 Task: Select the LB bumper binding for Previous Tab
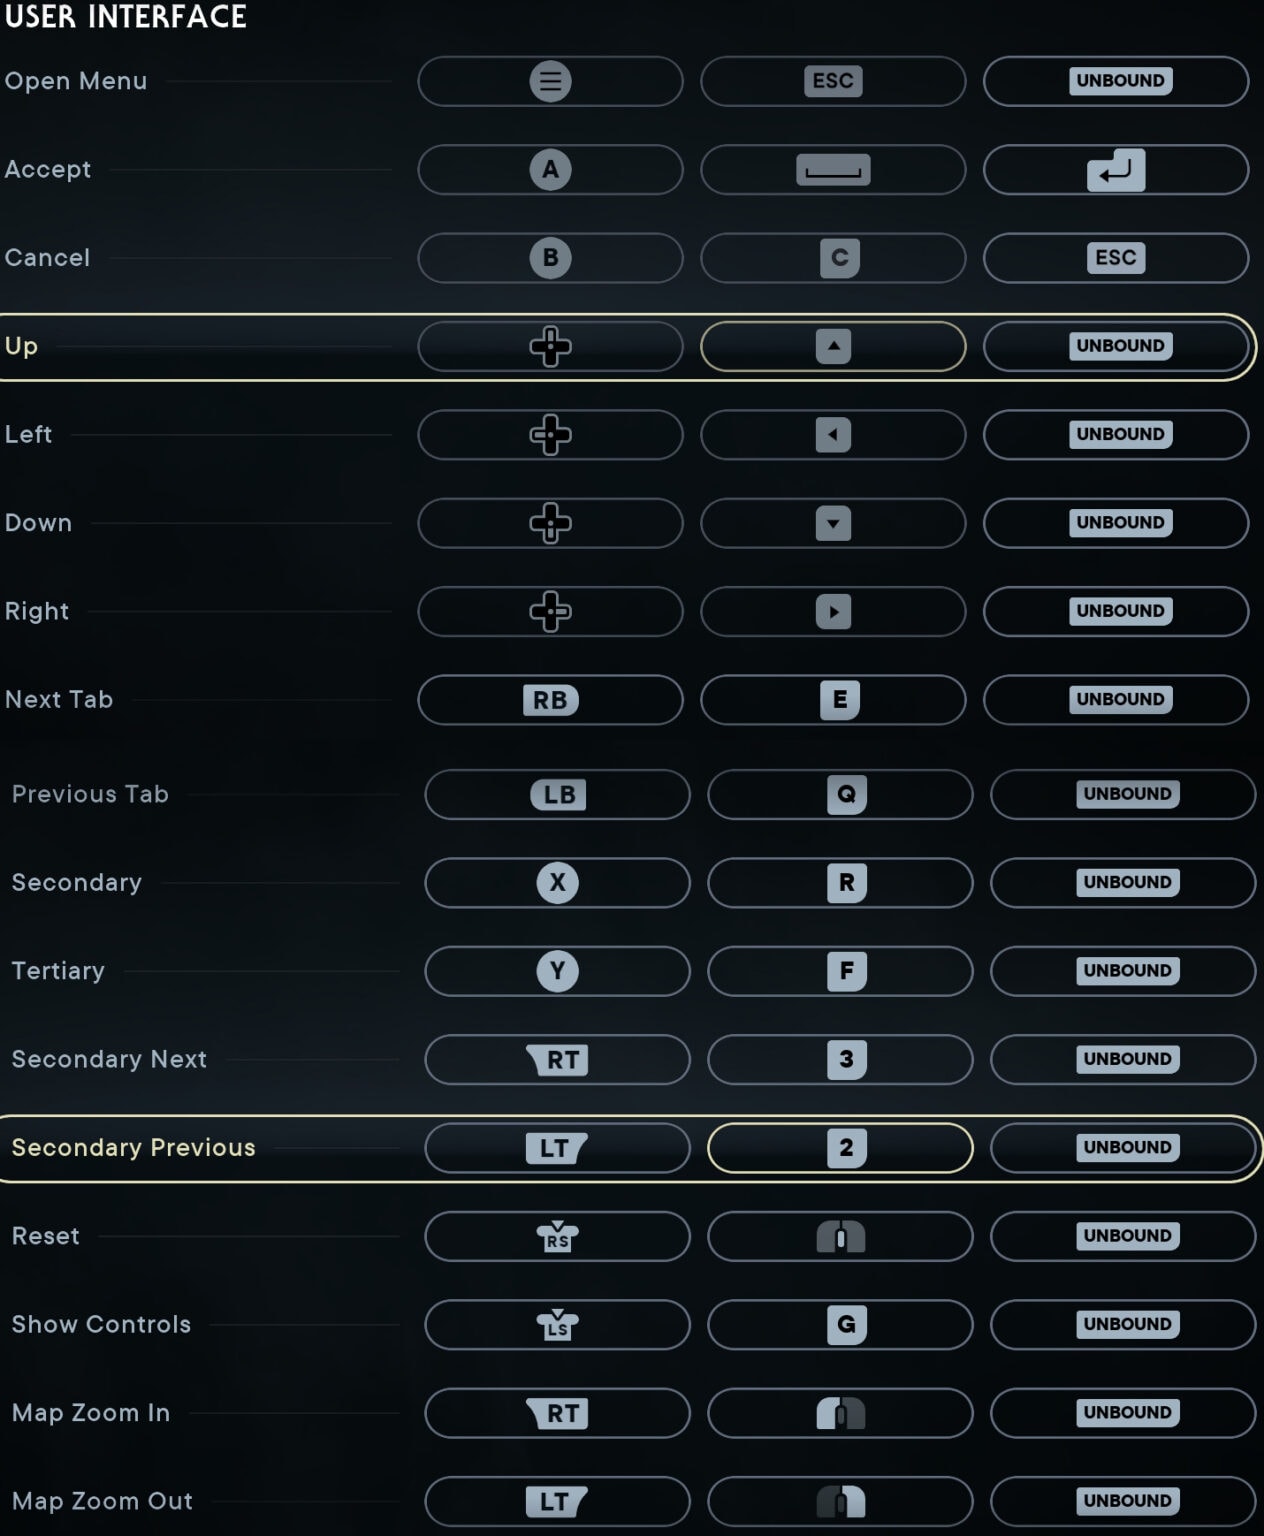point(556,794)
